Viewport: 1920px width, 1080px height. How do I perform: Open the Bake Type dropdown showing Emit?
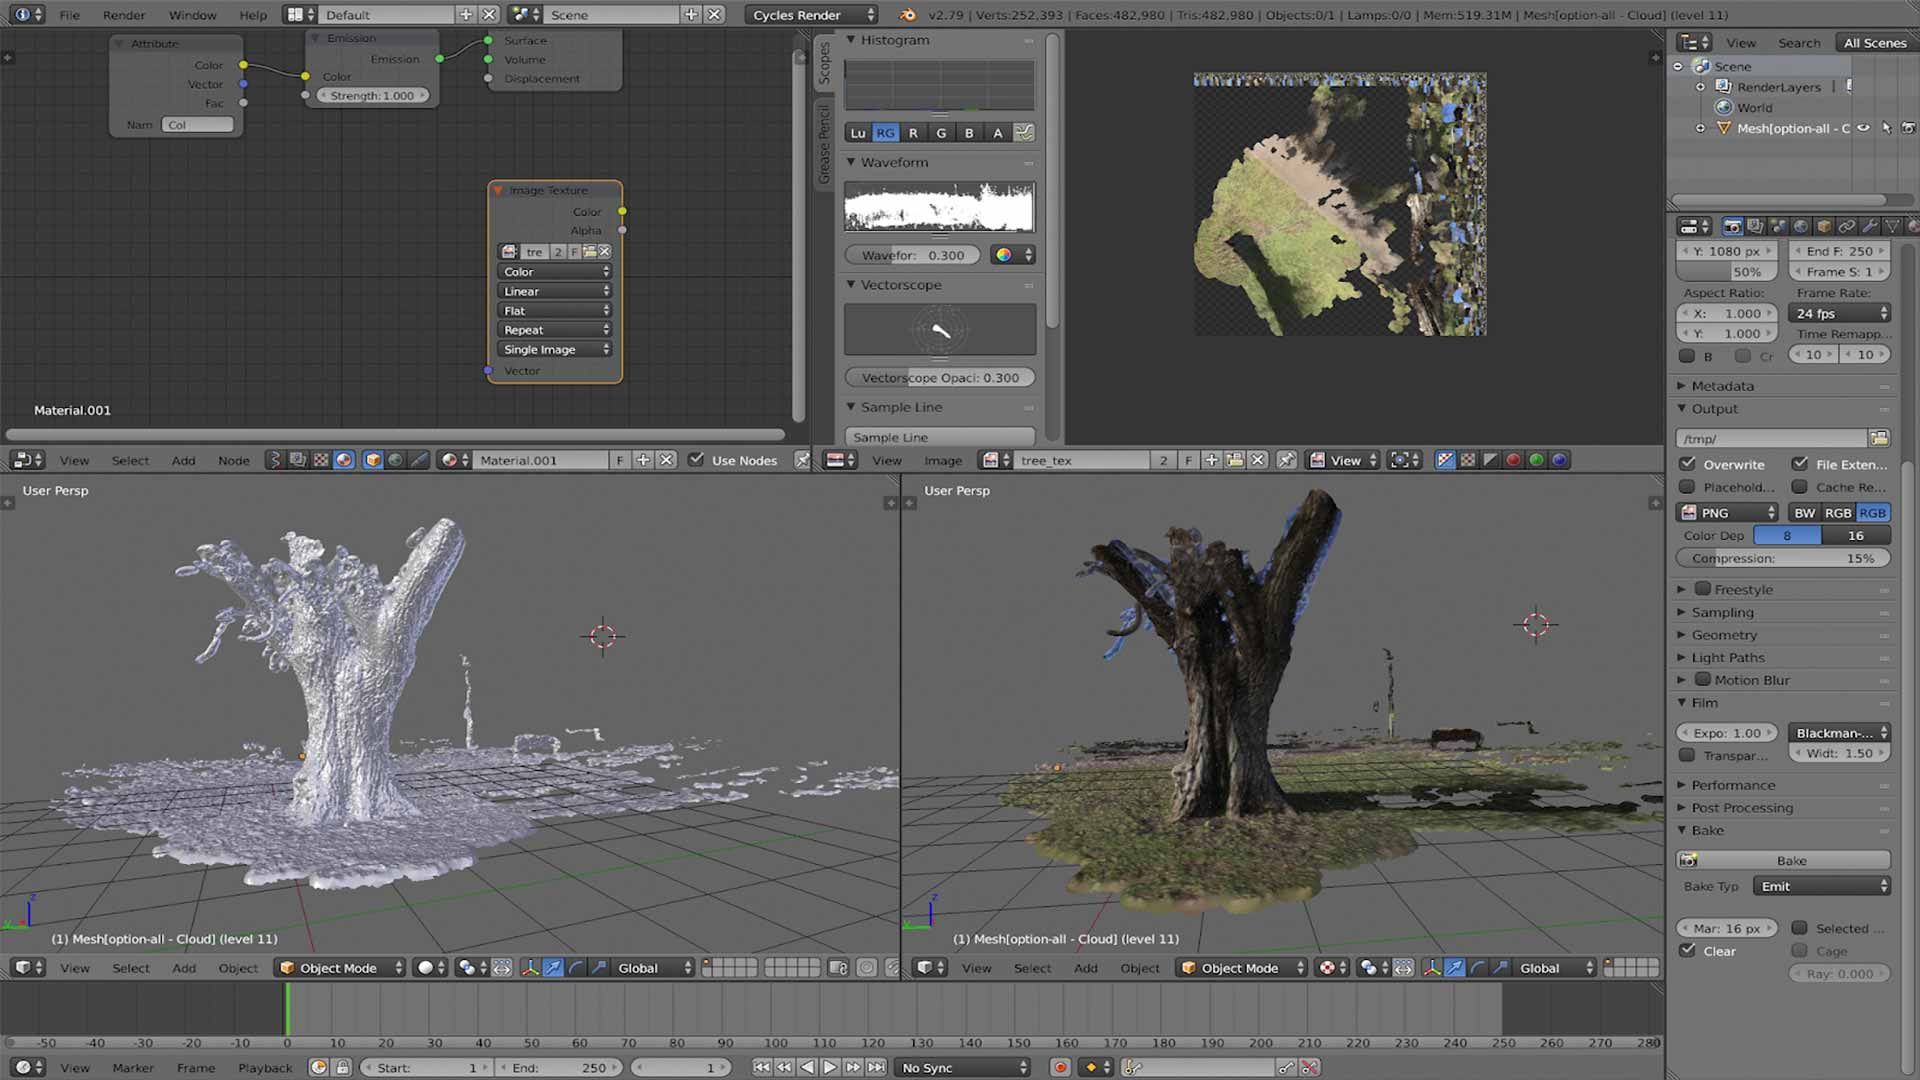[x=1822, y=886]
